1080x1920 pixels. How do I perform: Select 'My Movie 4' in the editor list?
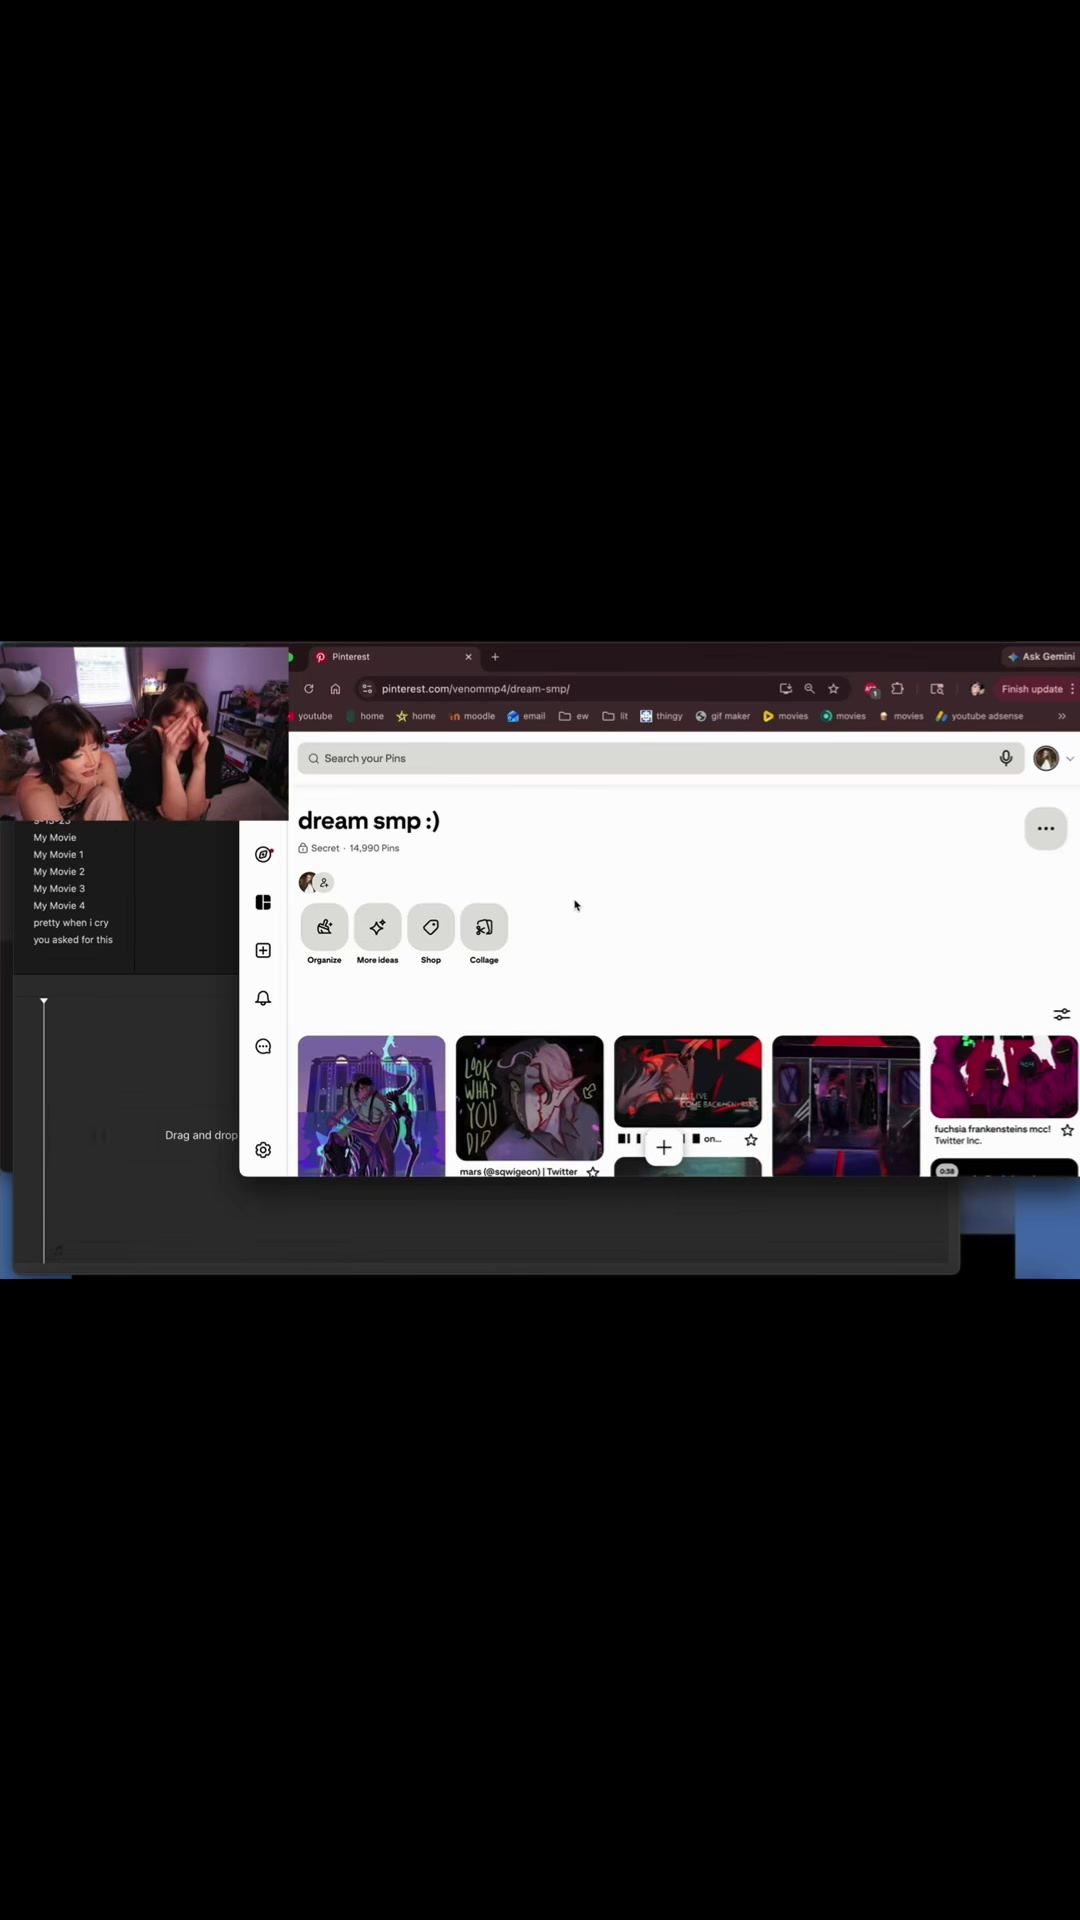[x=59, y=906]
